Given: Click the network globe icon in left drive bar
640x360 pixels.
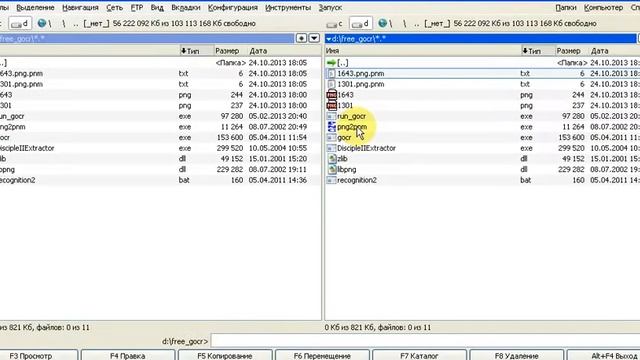Looking at the screenshot, I should [x=42, y=23].
